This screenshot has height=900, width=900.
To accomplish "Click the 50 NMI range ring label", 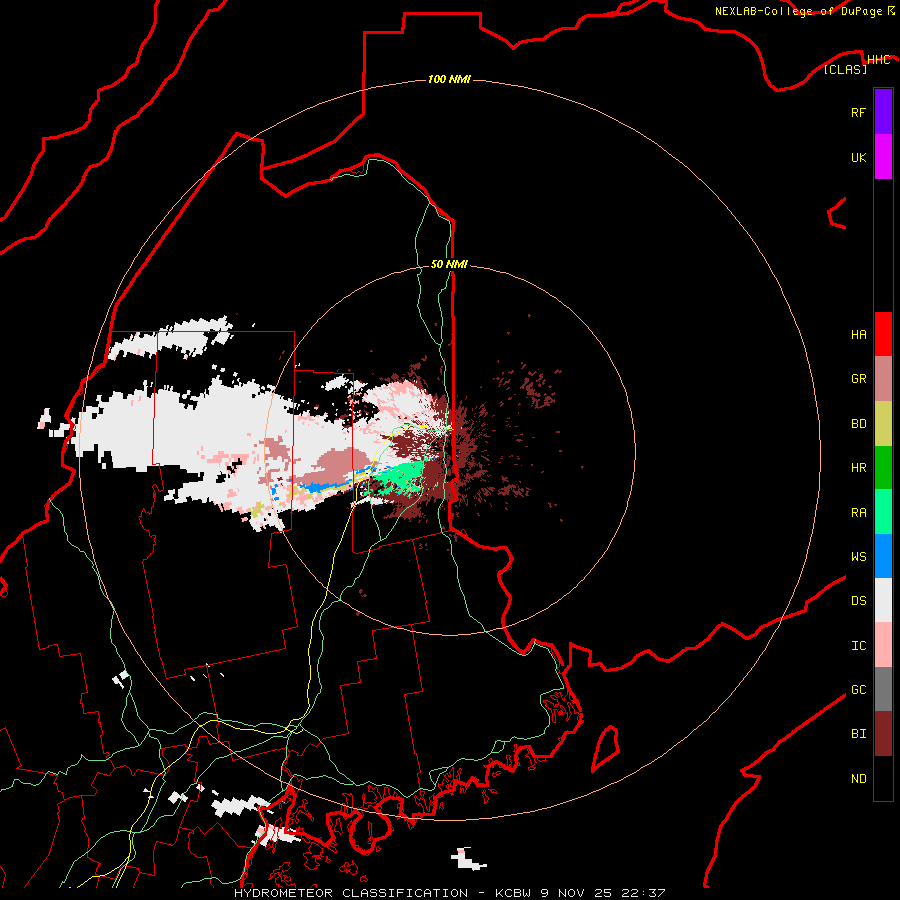I will pos(449,264).
